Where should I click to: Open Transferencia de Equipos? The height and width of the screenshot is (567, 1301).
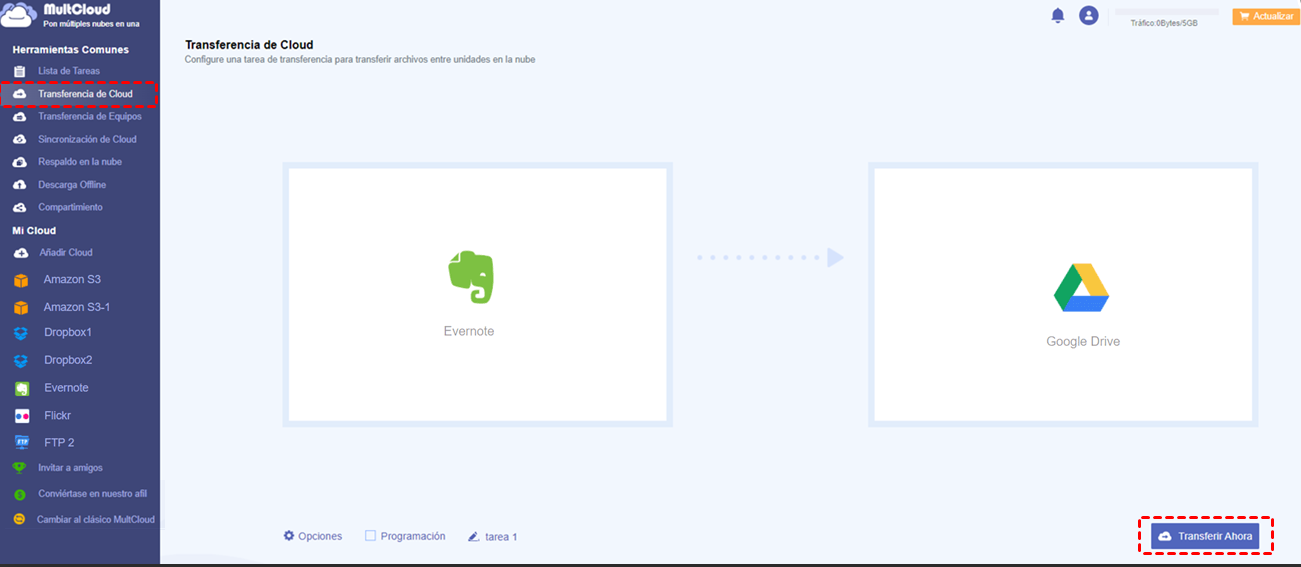coord(90,116)
